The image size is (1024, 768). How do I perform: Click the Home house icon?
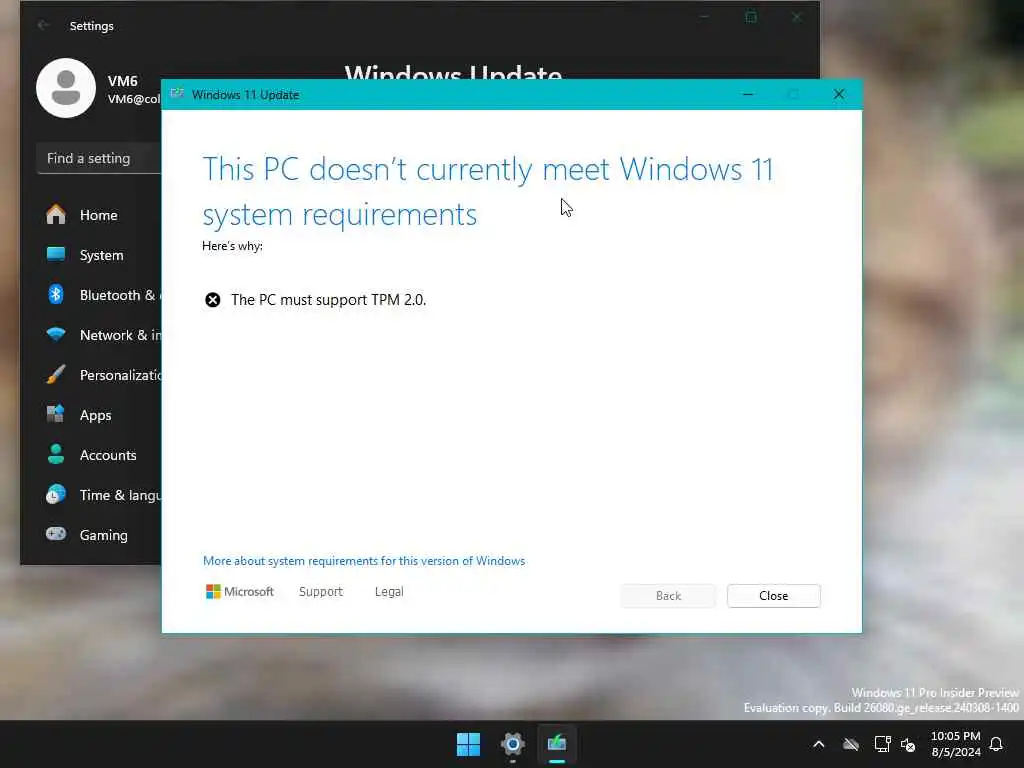(56, 214)
